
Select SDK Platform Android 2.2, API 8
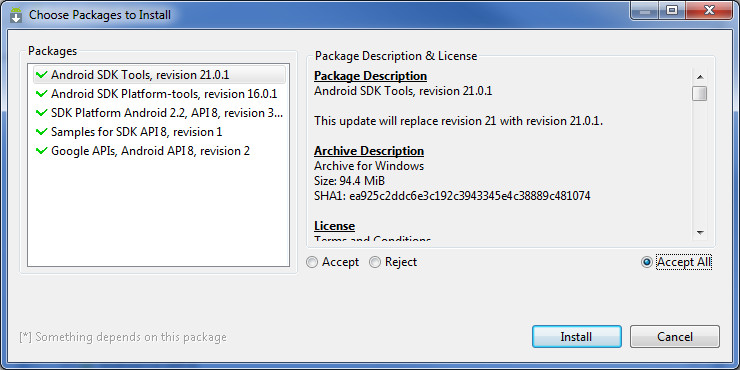click(160, 113)
